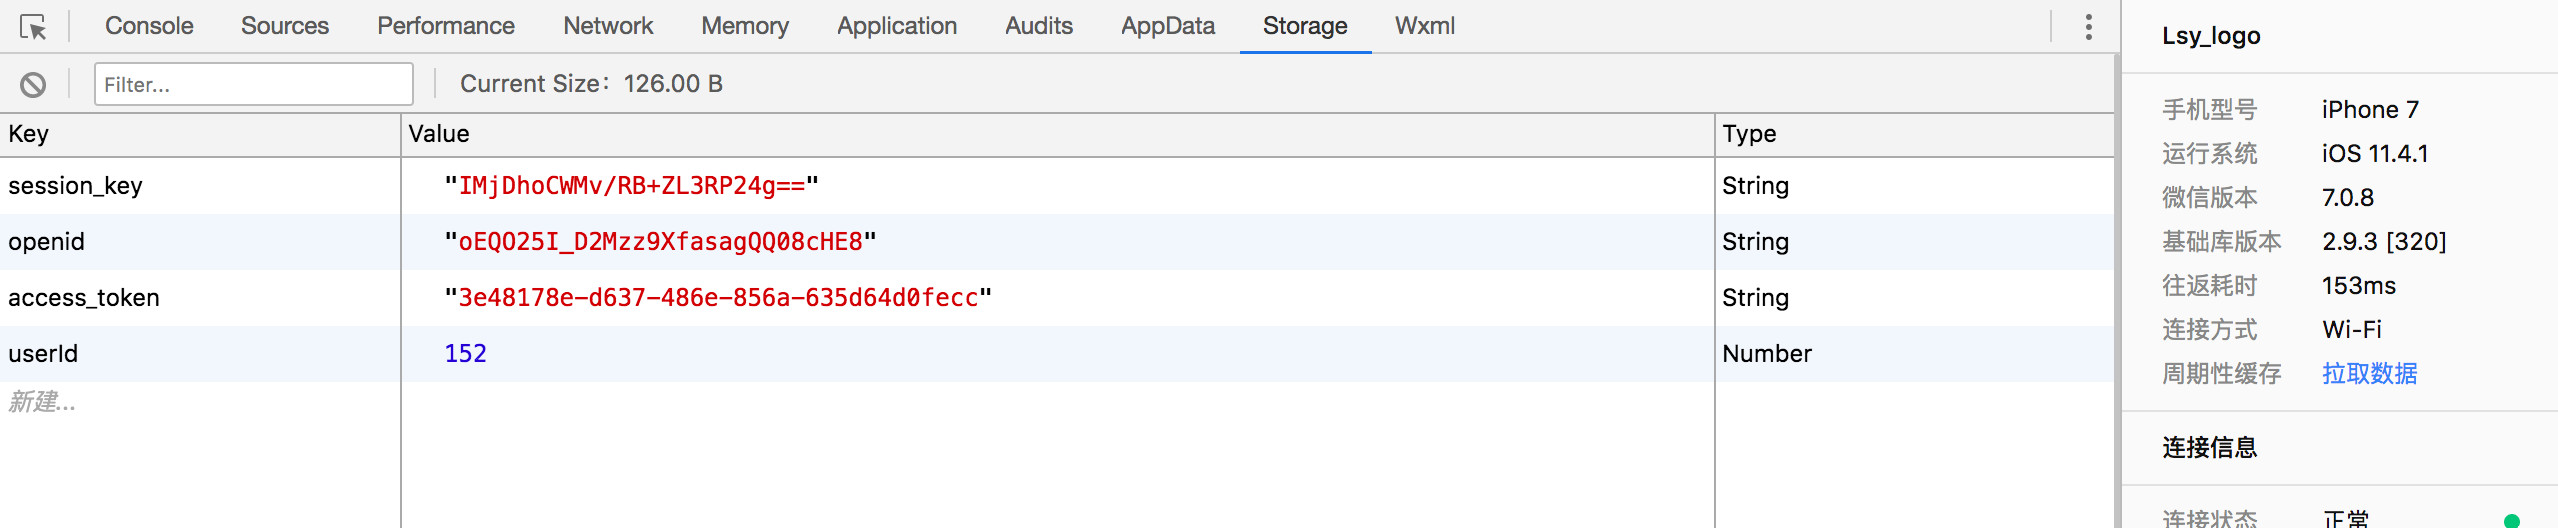This screenshot has width=2558, height=528.
Task: Open the three-dot more options menu
Action: pos(2088,27)
